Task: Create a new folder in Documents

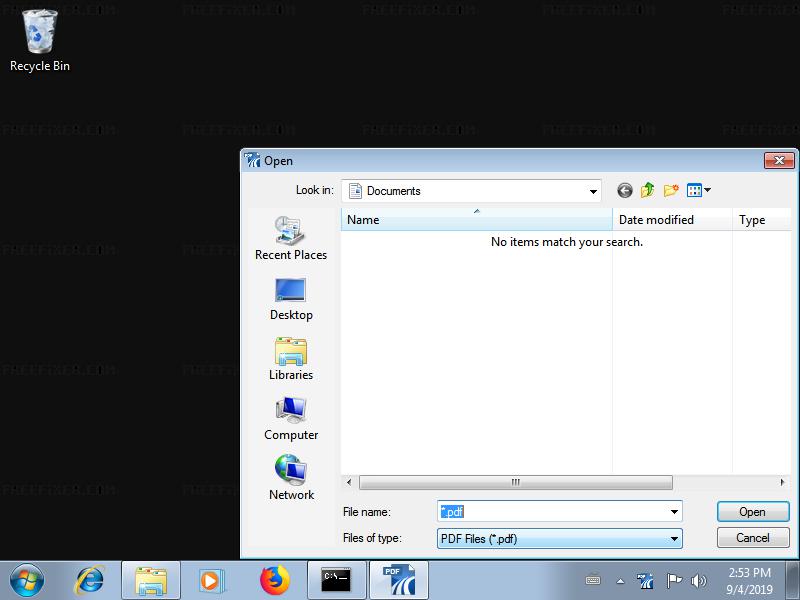Action: (x=671, y=190)
